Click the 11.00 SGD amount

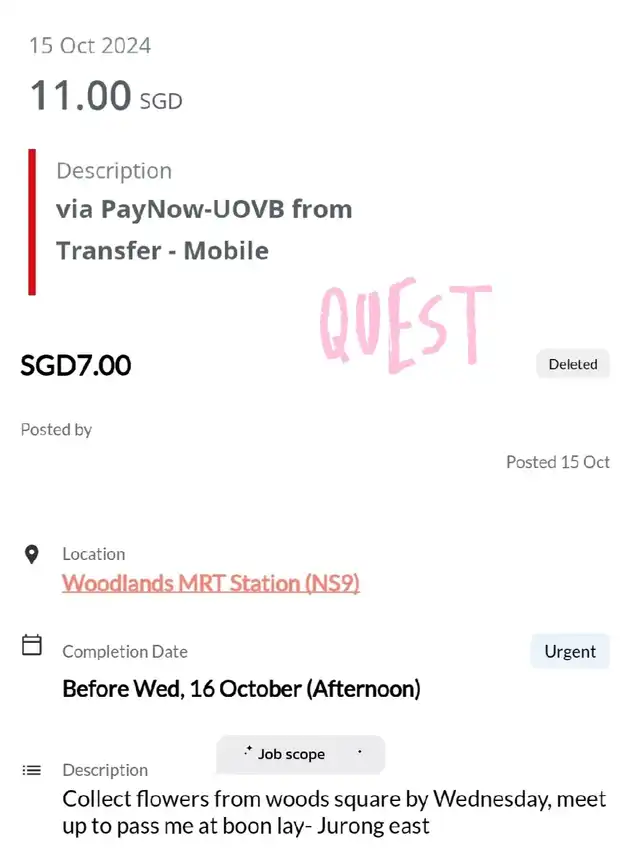click(x=106, y=96)
